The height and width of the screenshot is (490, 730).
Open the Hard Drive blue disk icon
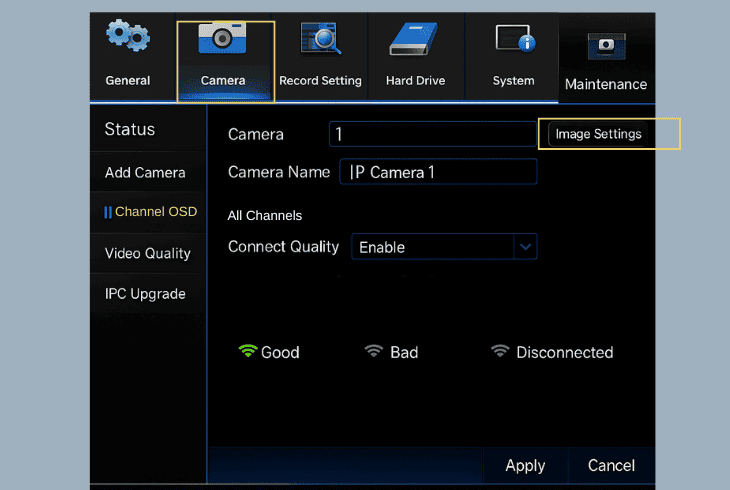414,39
